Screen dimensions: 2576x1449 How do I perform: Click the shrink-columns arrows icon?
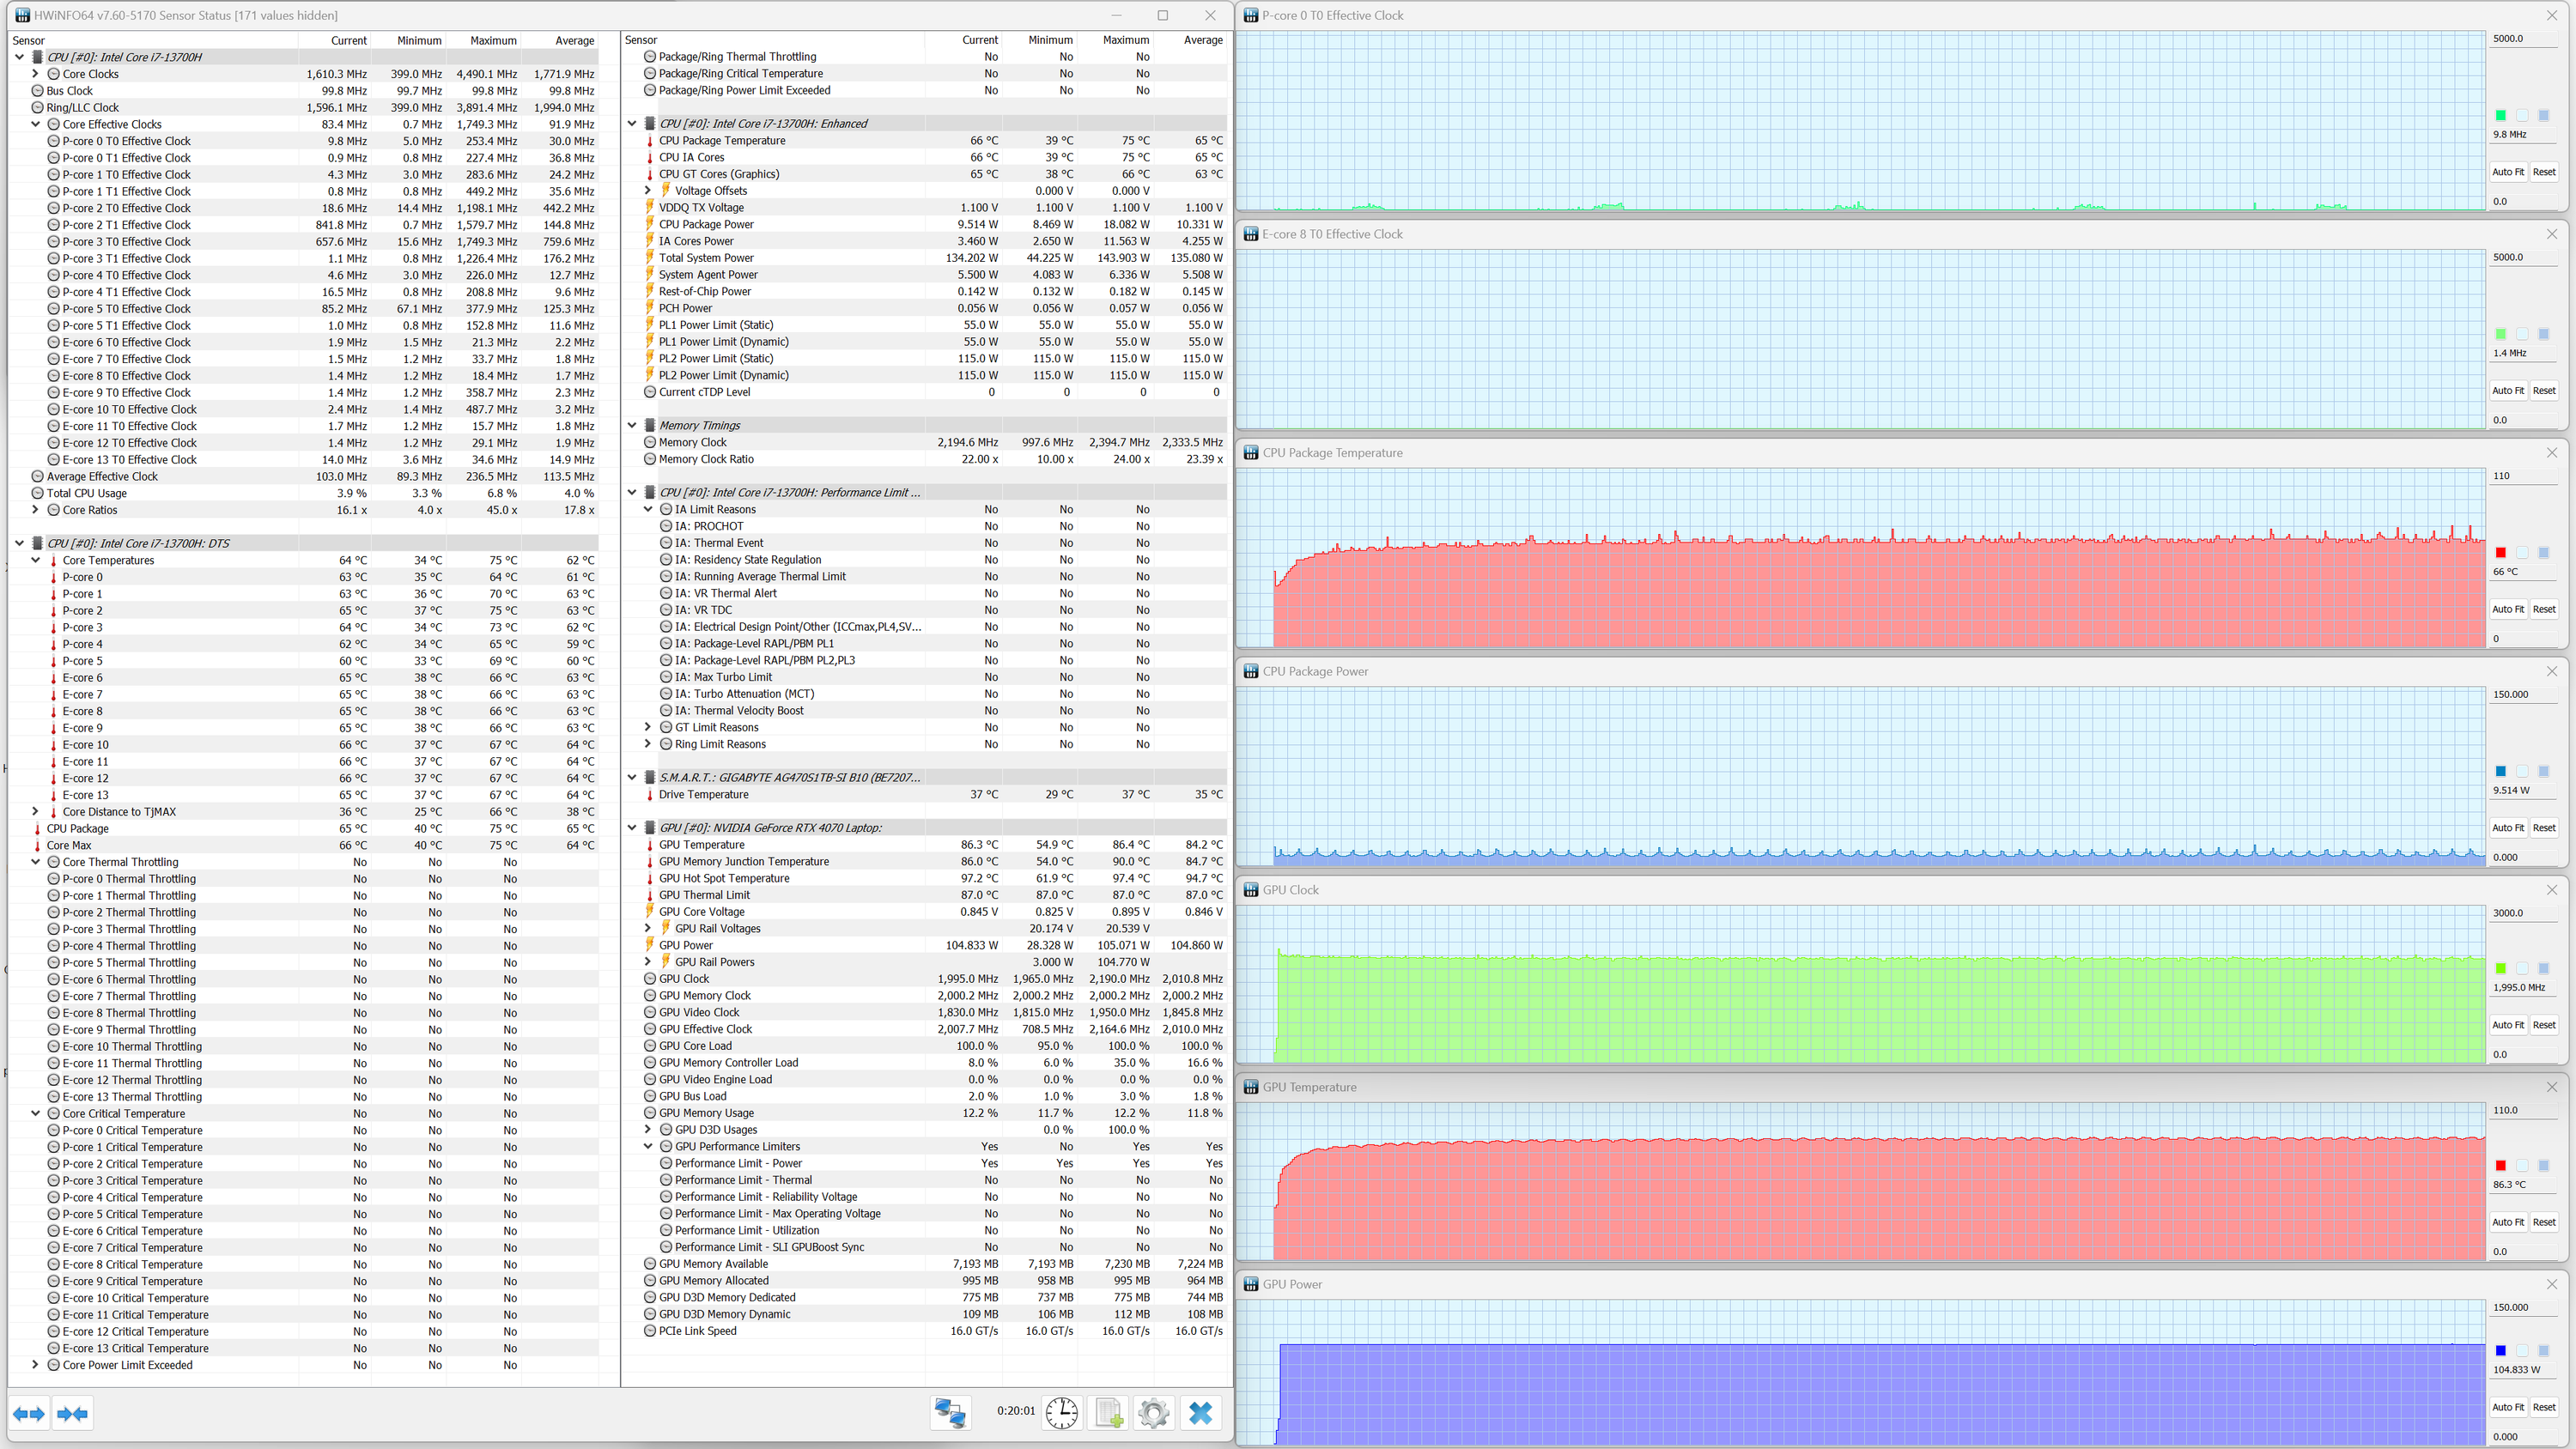pos(73,1413)
